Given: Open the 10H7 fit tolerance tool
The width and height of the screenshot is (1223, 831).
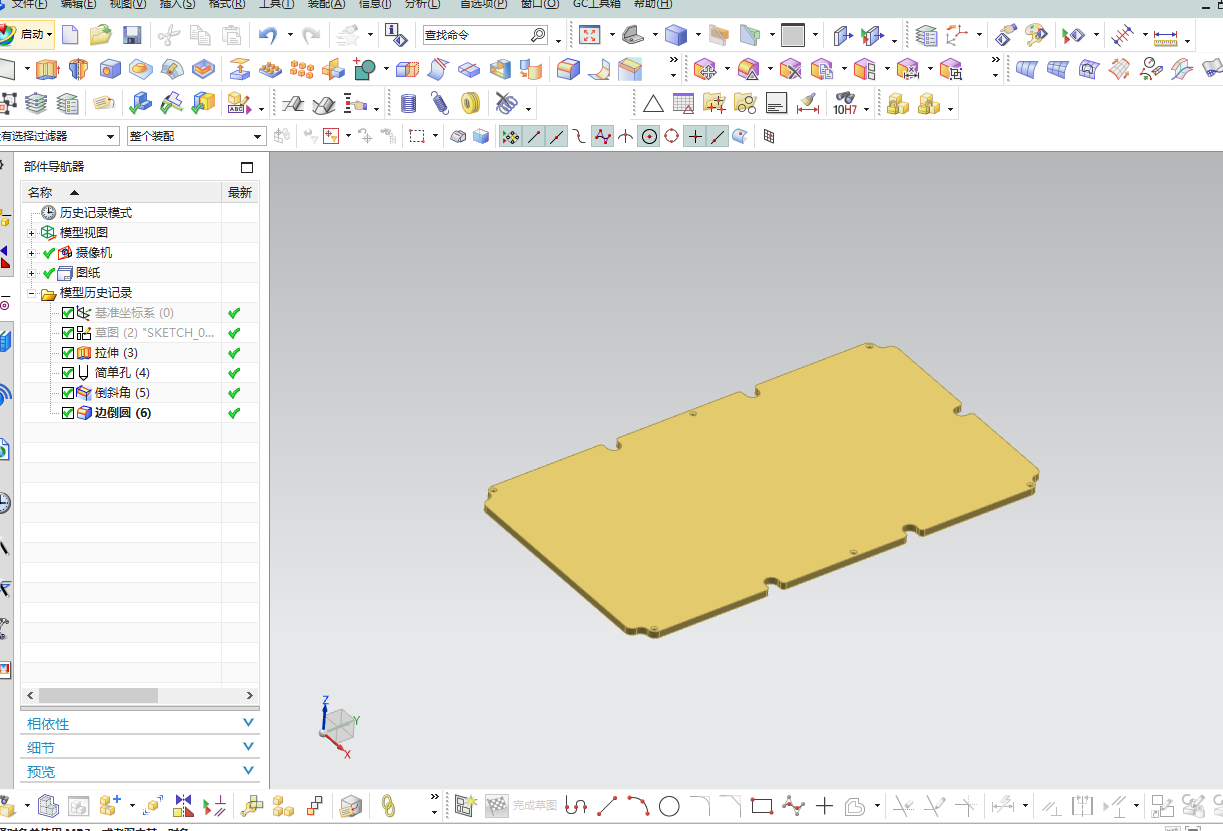Looking at the screenshot, I should pos(845,103).
